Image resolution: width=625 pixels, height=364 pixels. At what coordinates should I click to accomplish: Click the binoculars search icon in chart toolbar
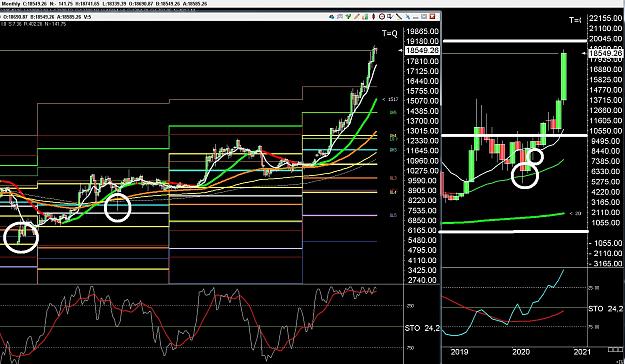click(332, 17)
